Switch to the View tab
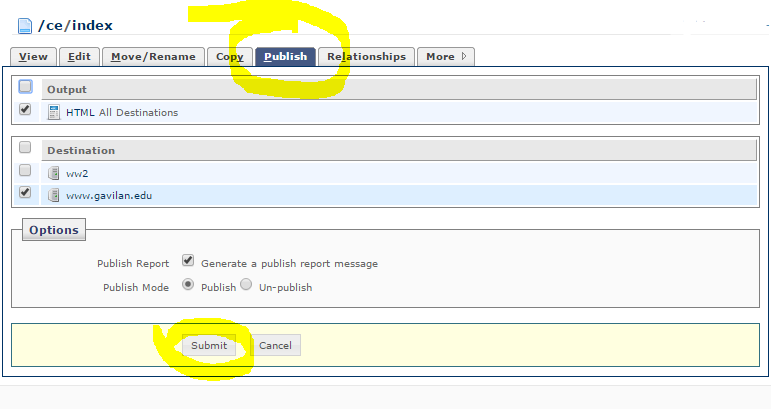Viewport: 779px width, 409px height. click(33, 57)
